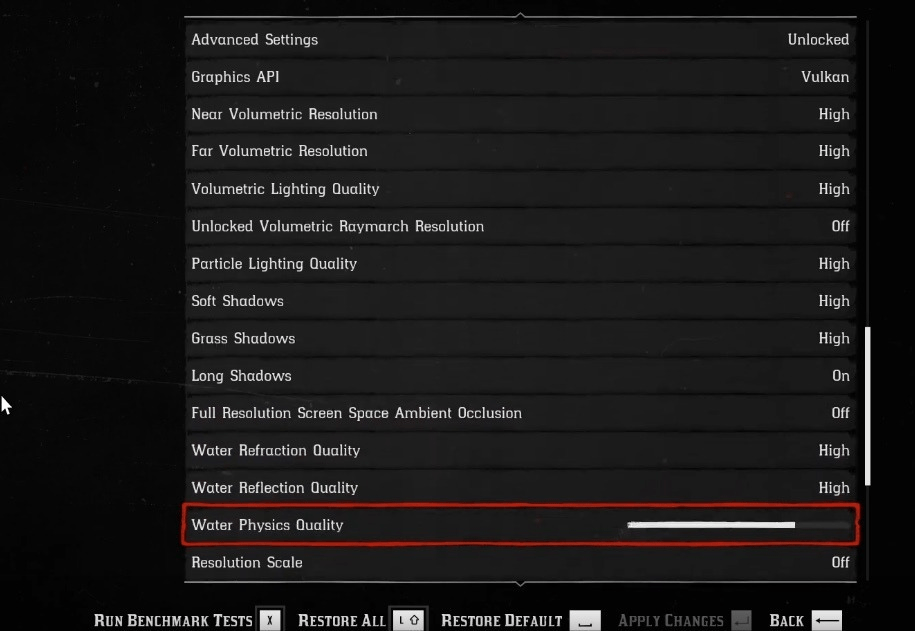Change Graphics API Vulkan option
Image resolution: width=915 pixels, height=631 pixels.
(825, 77)
